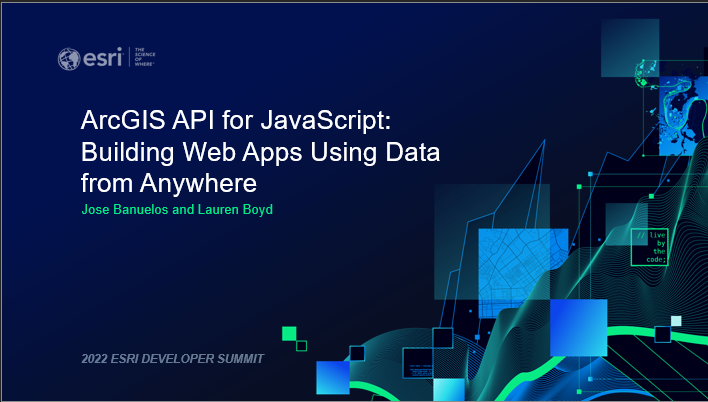Click the '2022 ESRI DEVELOPER SUMMIT' footer text
This screenshot has height=402, width=708.
(x=172, y=359)
